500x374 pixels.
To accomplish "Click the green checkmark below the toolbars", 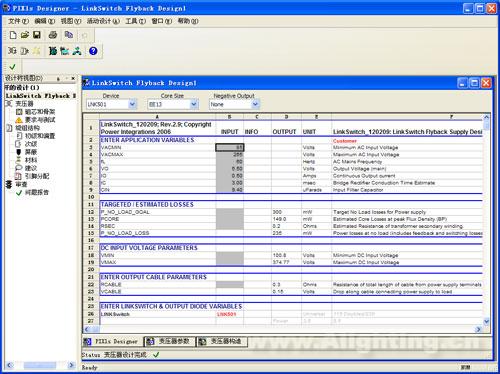I will [x=13, y=67].
